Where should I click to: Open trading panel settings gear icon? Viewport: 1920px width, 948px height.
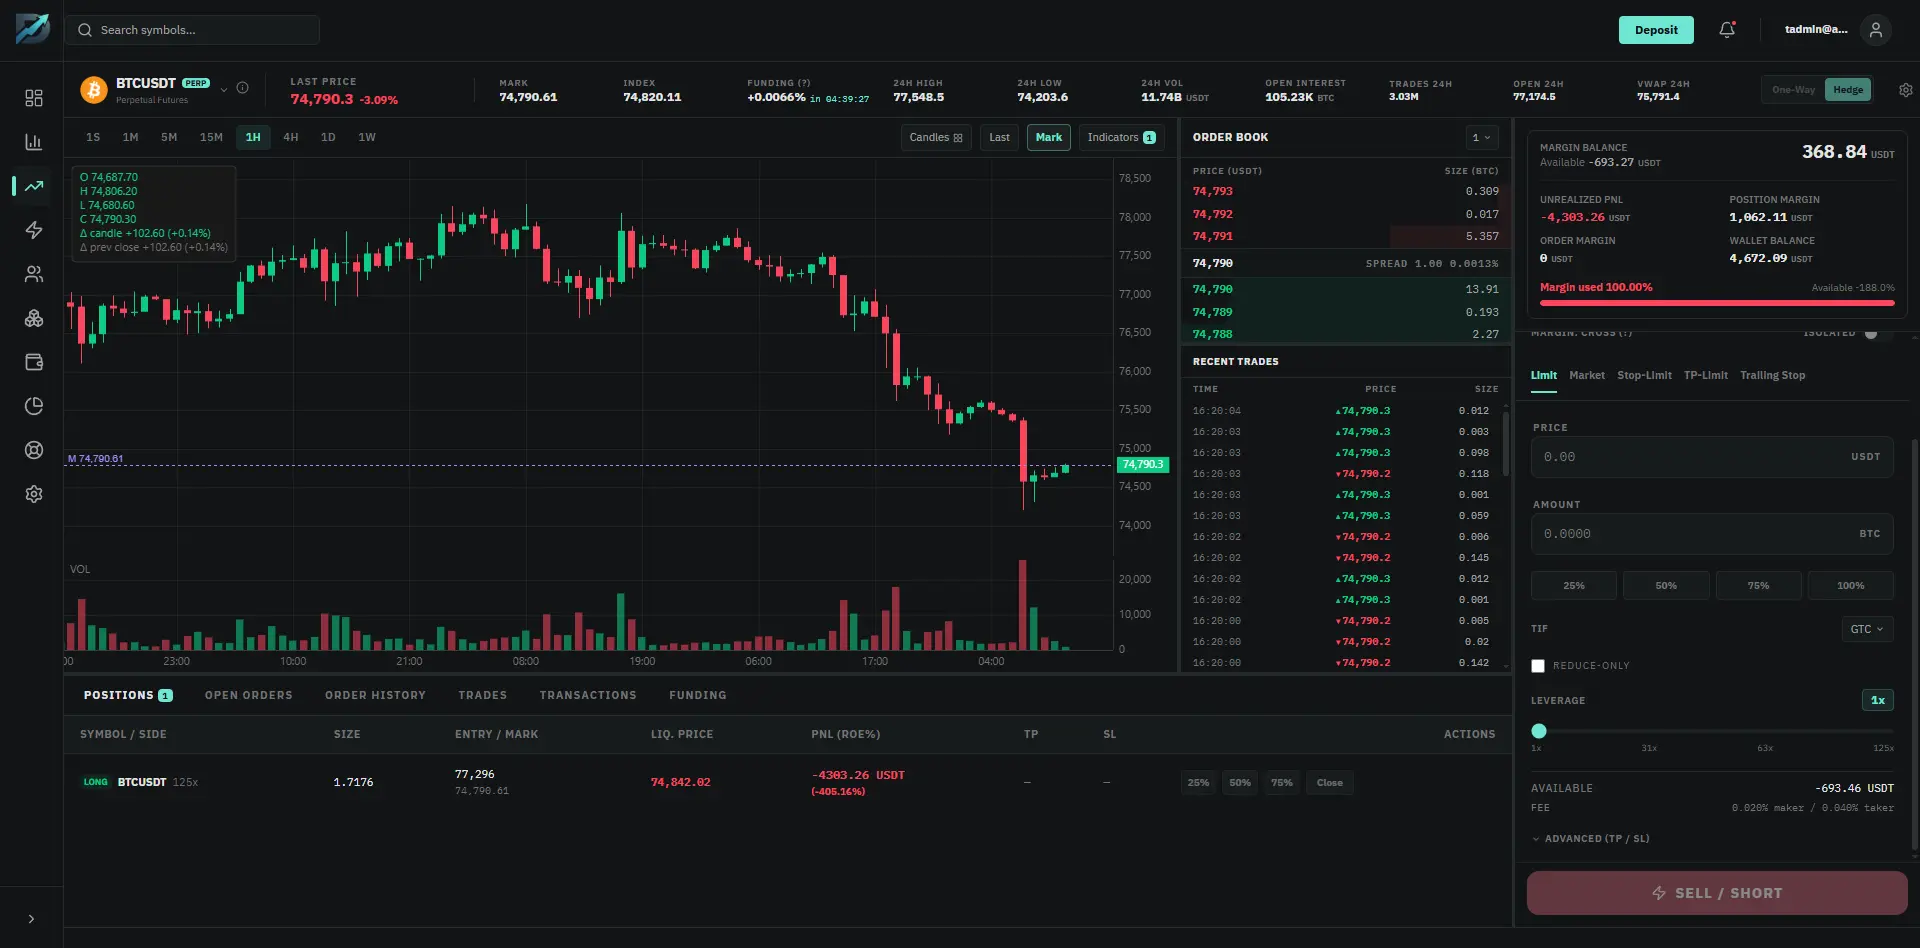tap(1906, 90)
